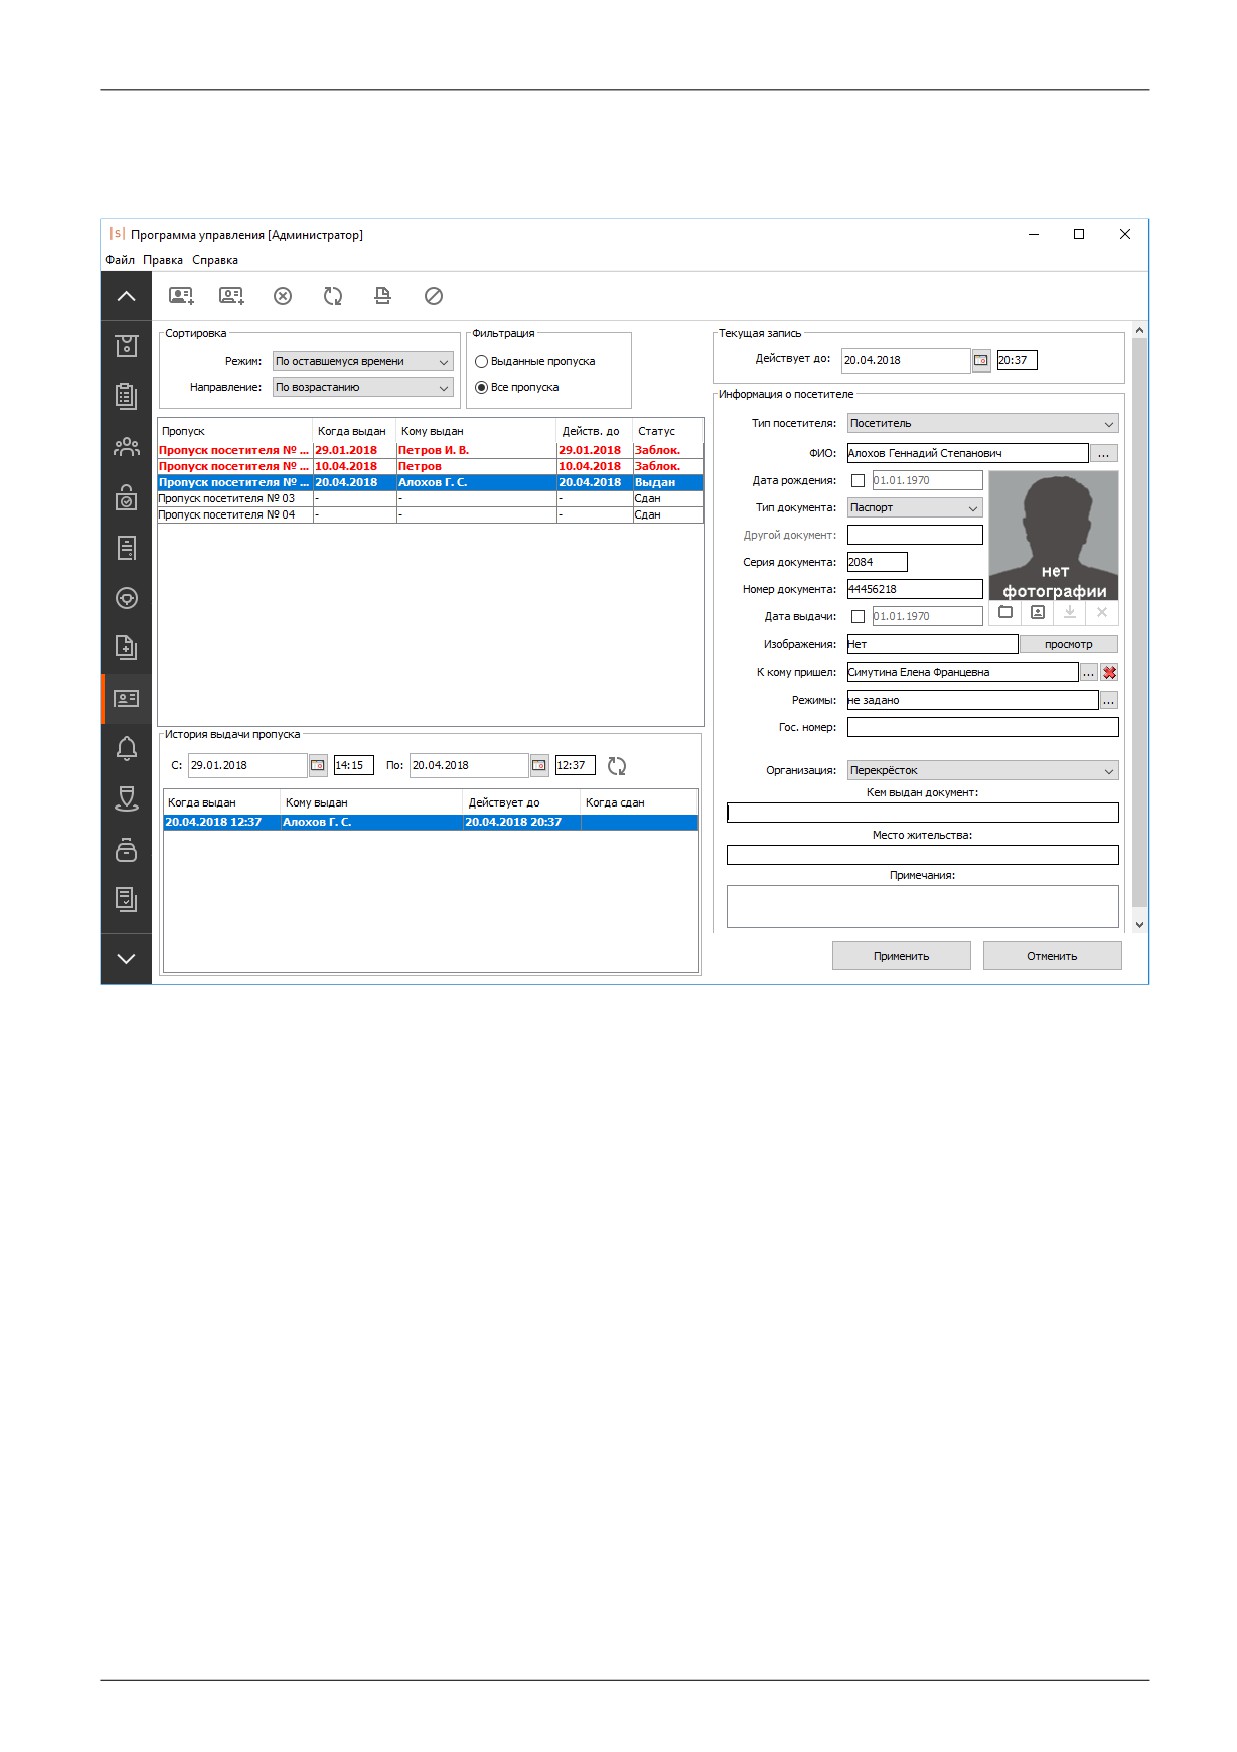
Task: Open the document-with-plus sidebar section
Action: [126, 648]
